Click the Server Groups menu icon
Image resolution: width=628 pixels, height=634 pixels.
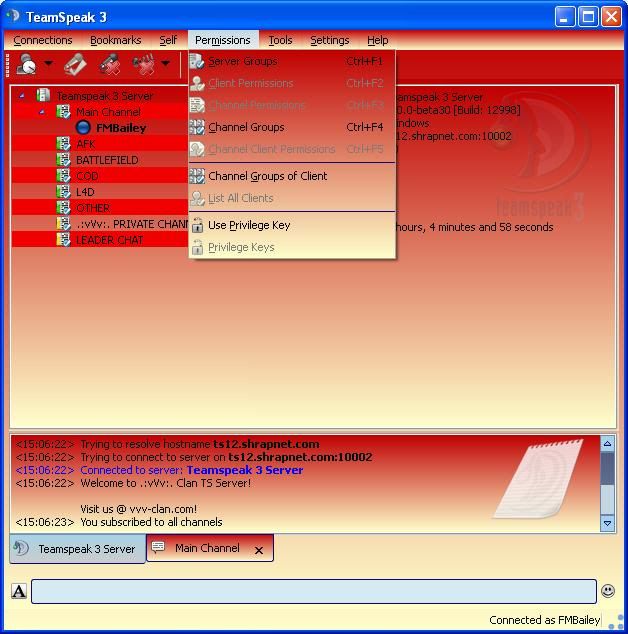coord(197,61)
